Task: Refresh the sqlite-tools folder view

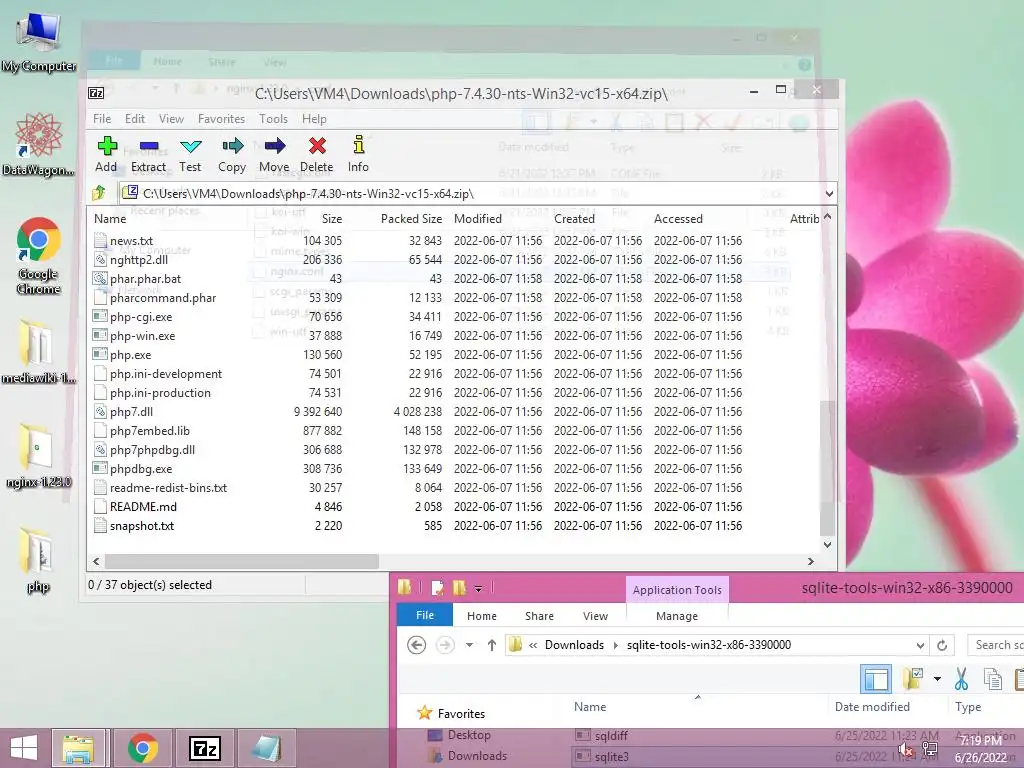Action: pyautogui.click(x=942, y=645)
